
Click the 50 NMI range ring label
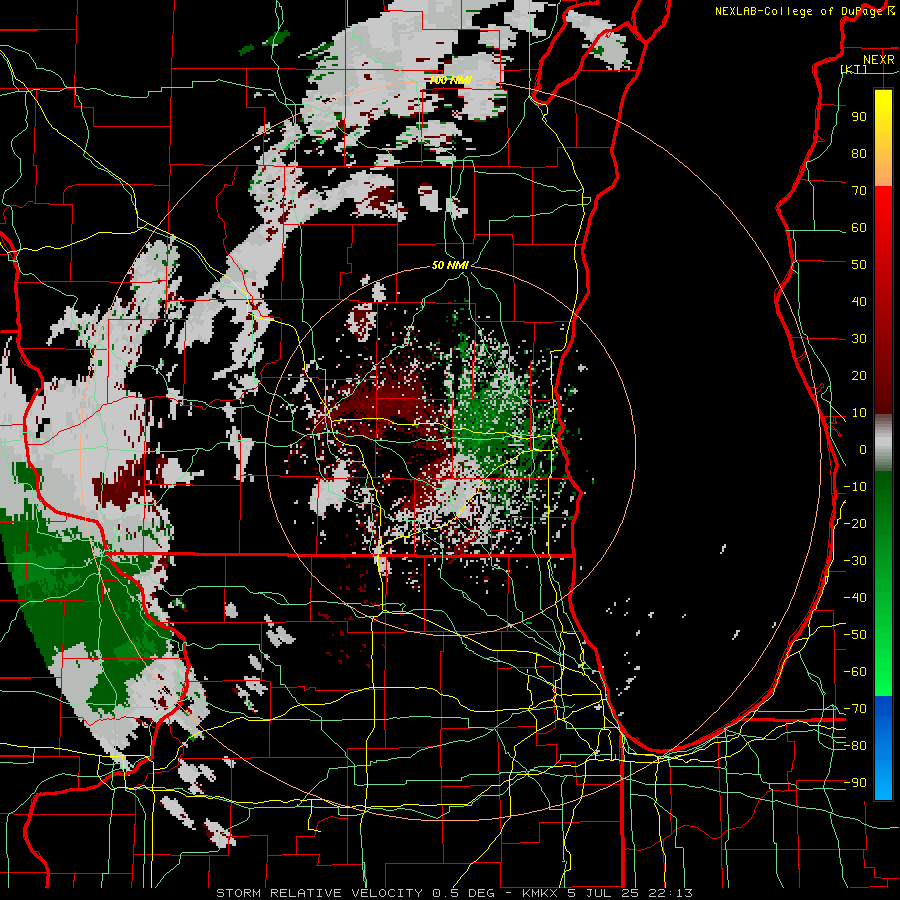point(451,265)
